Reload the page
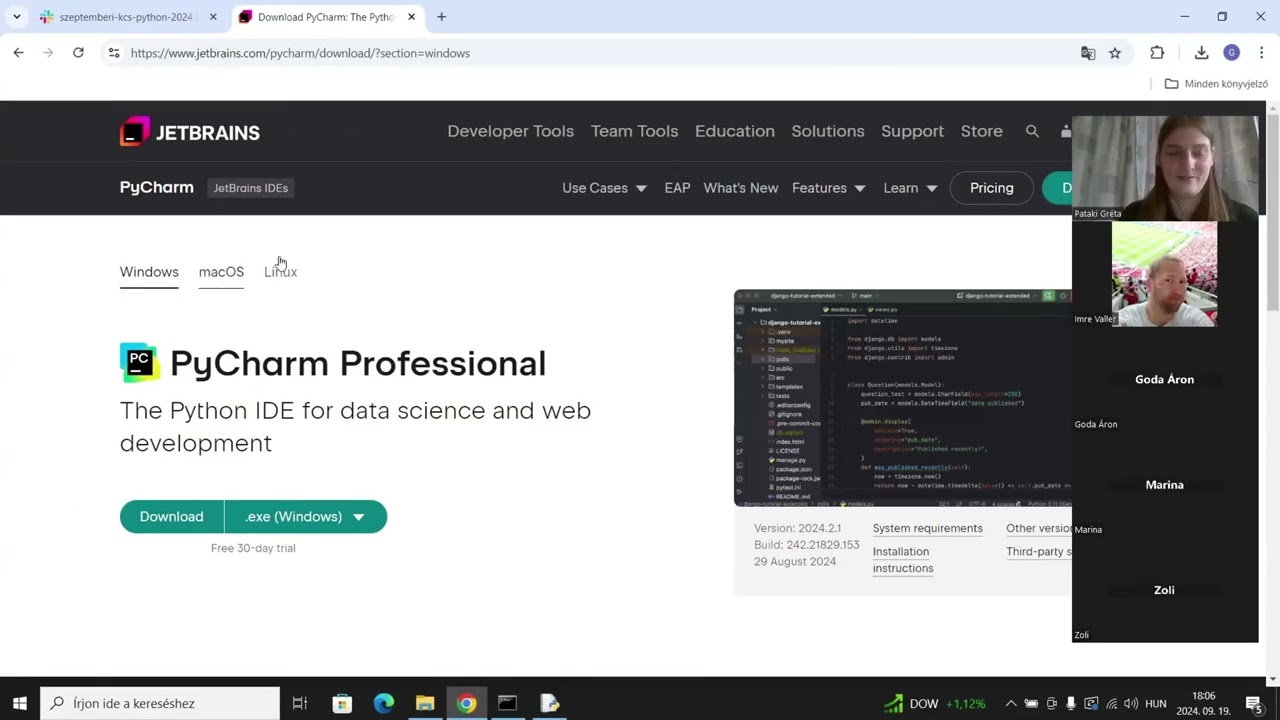This screenshot has width=1280, height=720. coord(78,53)
